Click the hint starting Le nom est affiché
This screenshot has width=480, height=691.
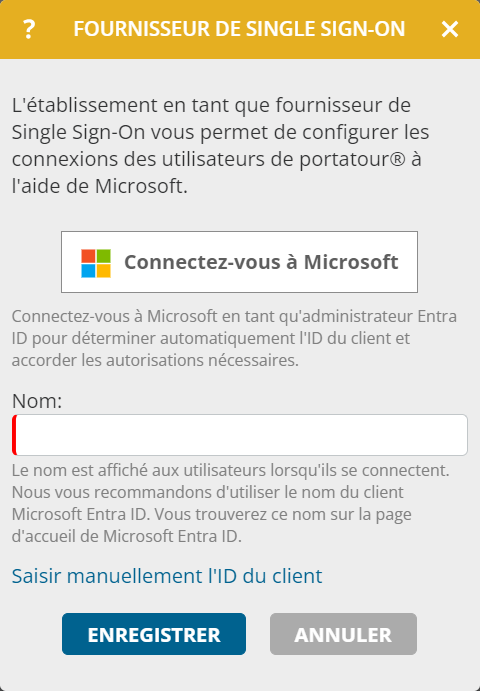[231, 503]
